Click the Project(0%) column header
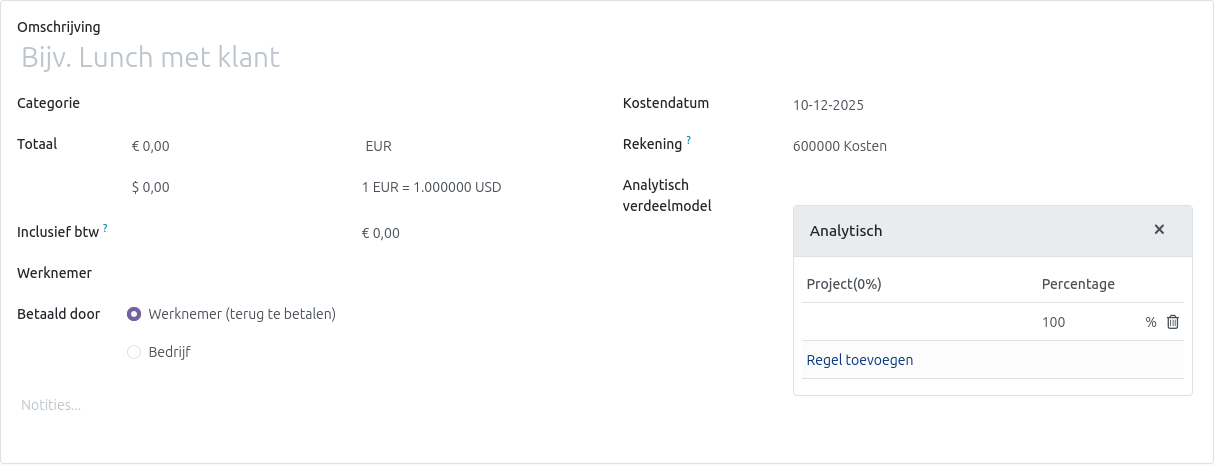Image resolution: width=1214 pixels, height=465 pixels. pos(843,284)
